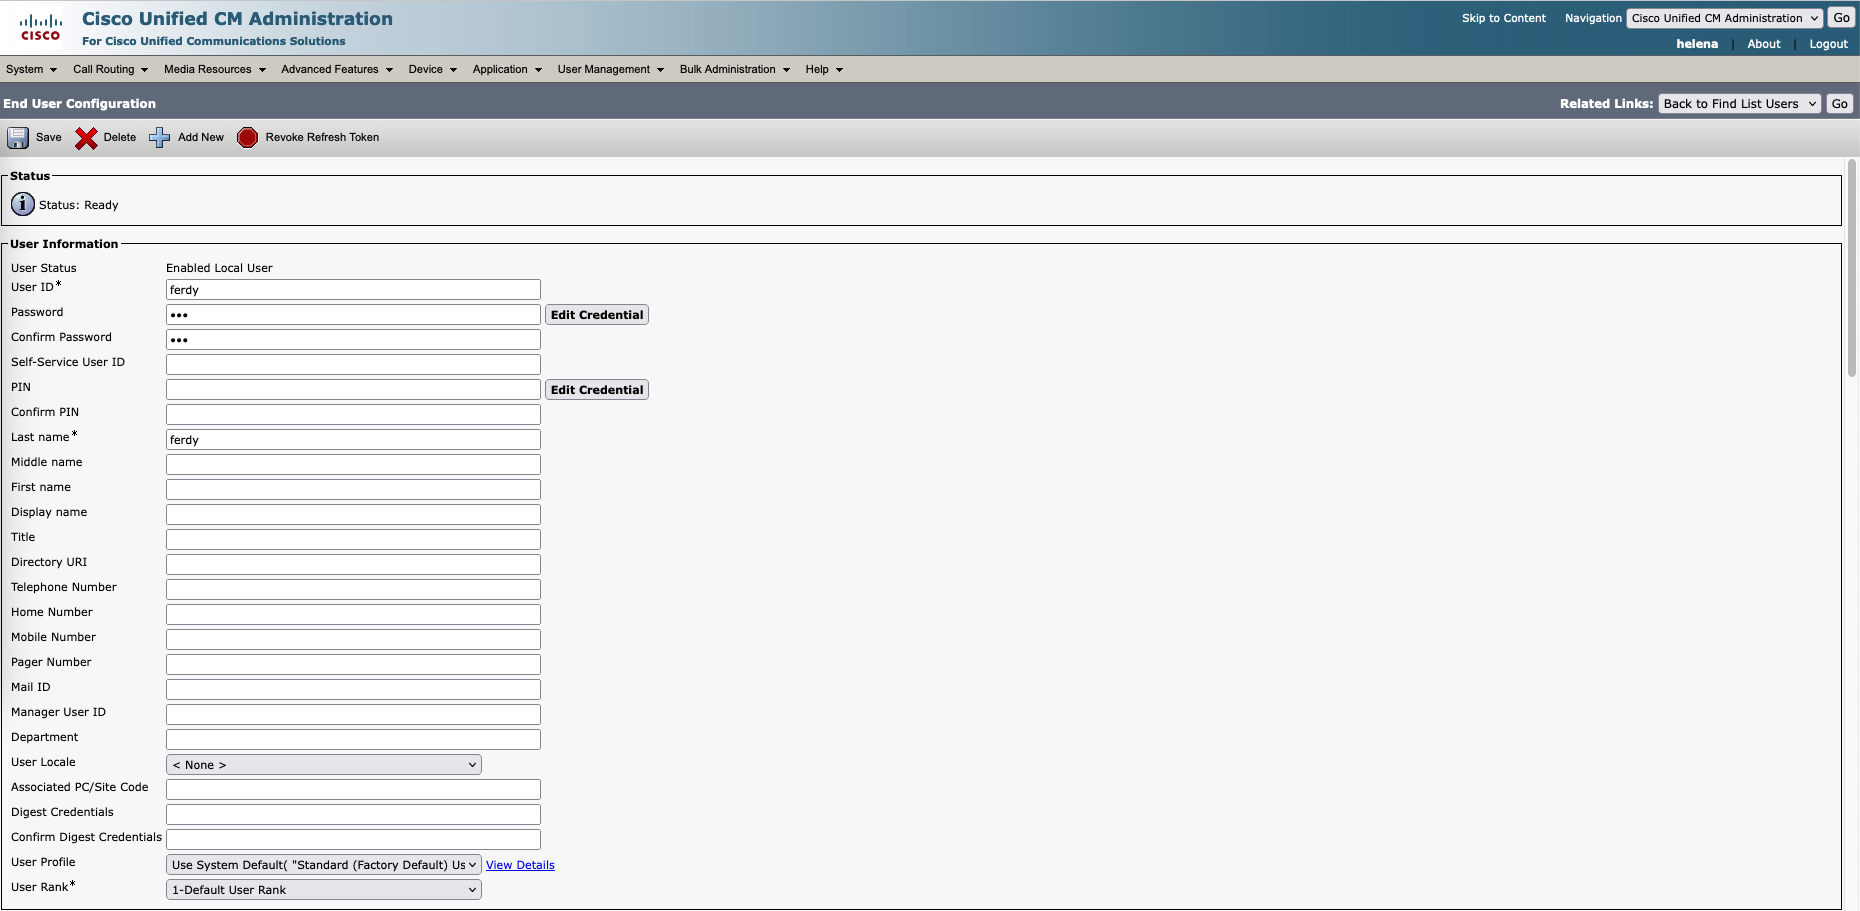Click the Cisco logo
1860x911 pixels.
click(x=40, y=27)
